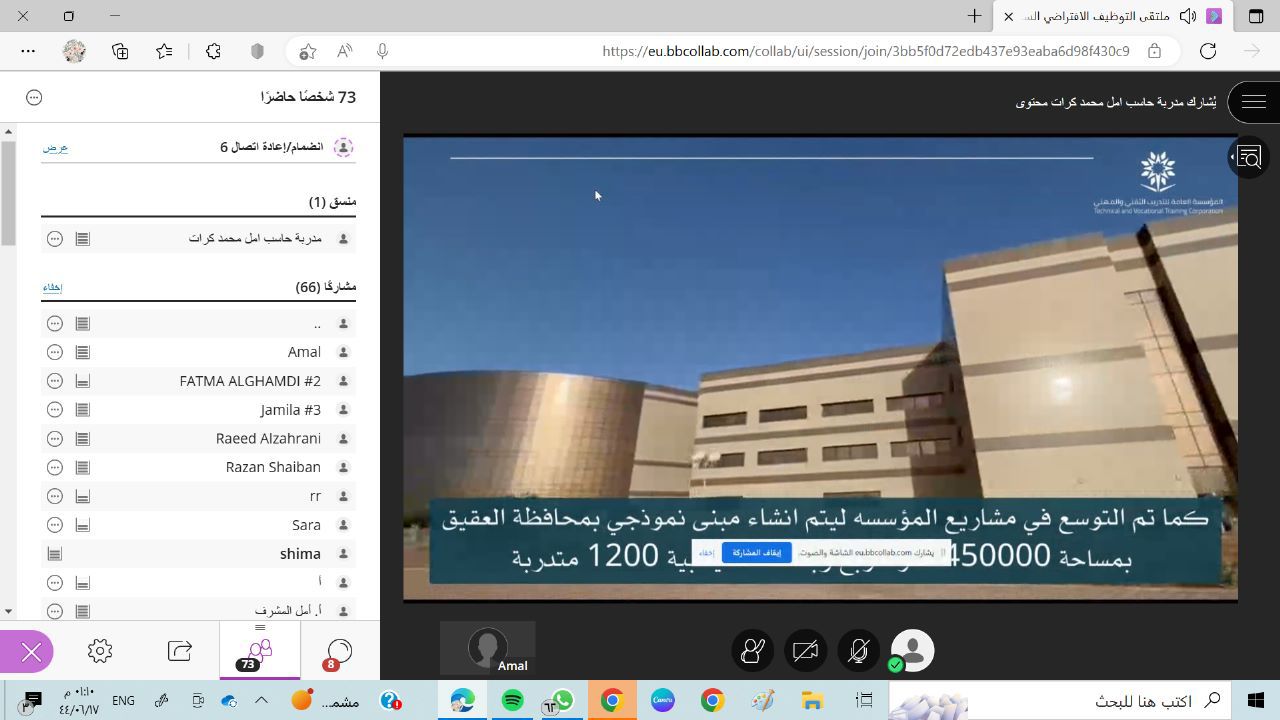Open WhatsApp from the taskbar

tap(561, 700)
